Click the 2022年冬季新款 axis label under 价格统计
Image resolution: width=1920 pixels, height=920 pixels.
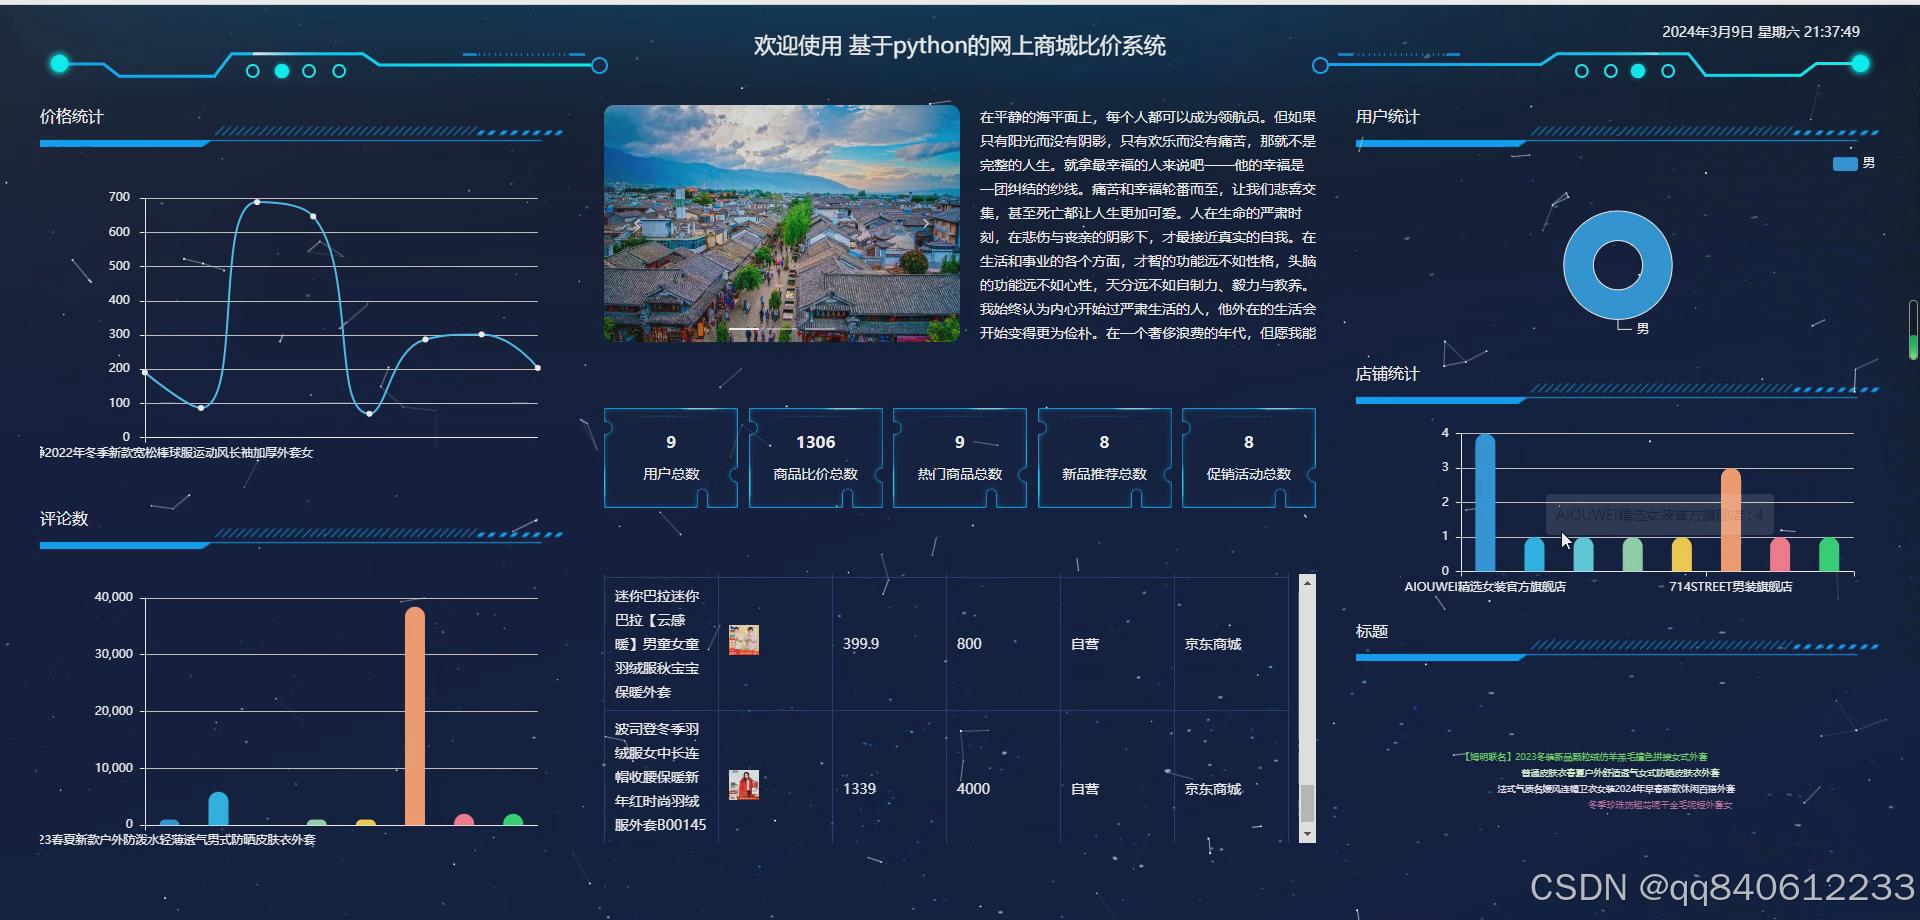coord(177,453)
